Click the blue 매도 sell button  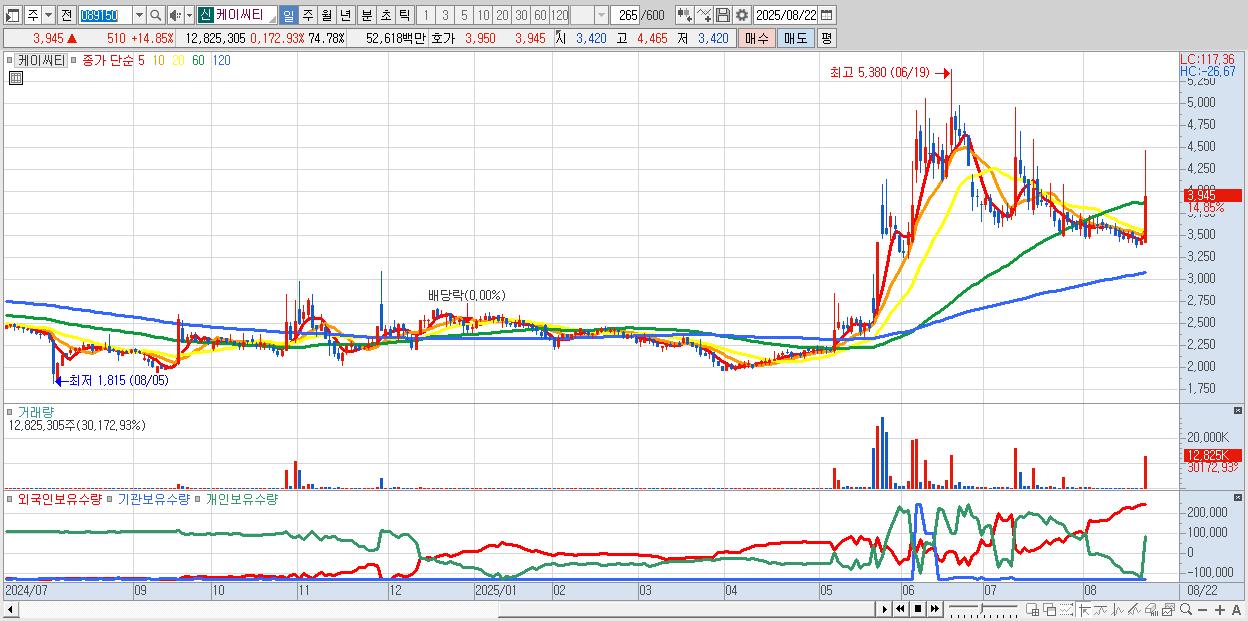click(x=796, y=38)
